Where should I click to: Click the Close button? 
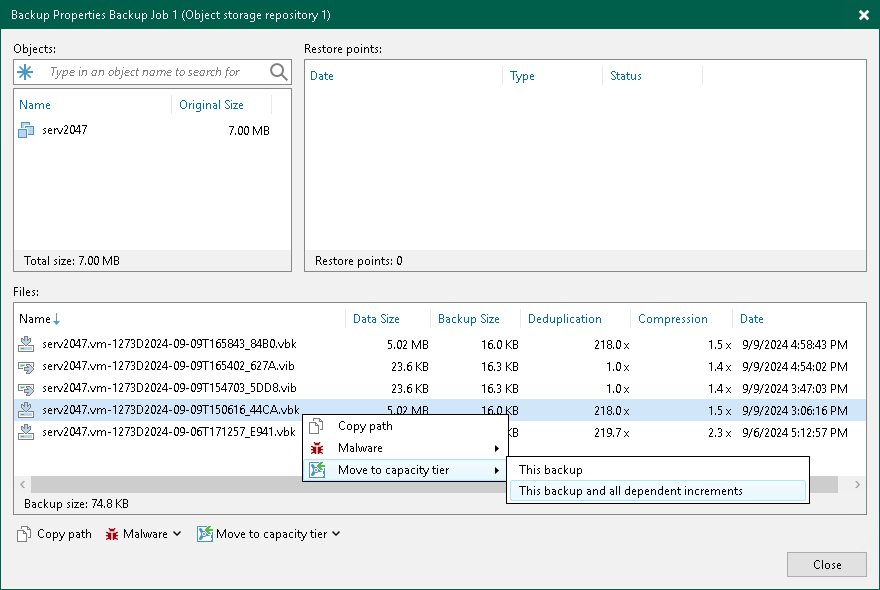click(x=826, y=564)
